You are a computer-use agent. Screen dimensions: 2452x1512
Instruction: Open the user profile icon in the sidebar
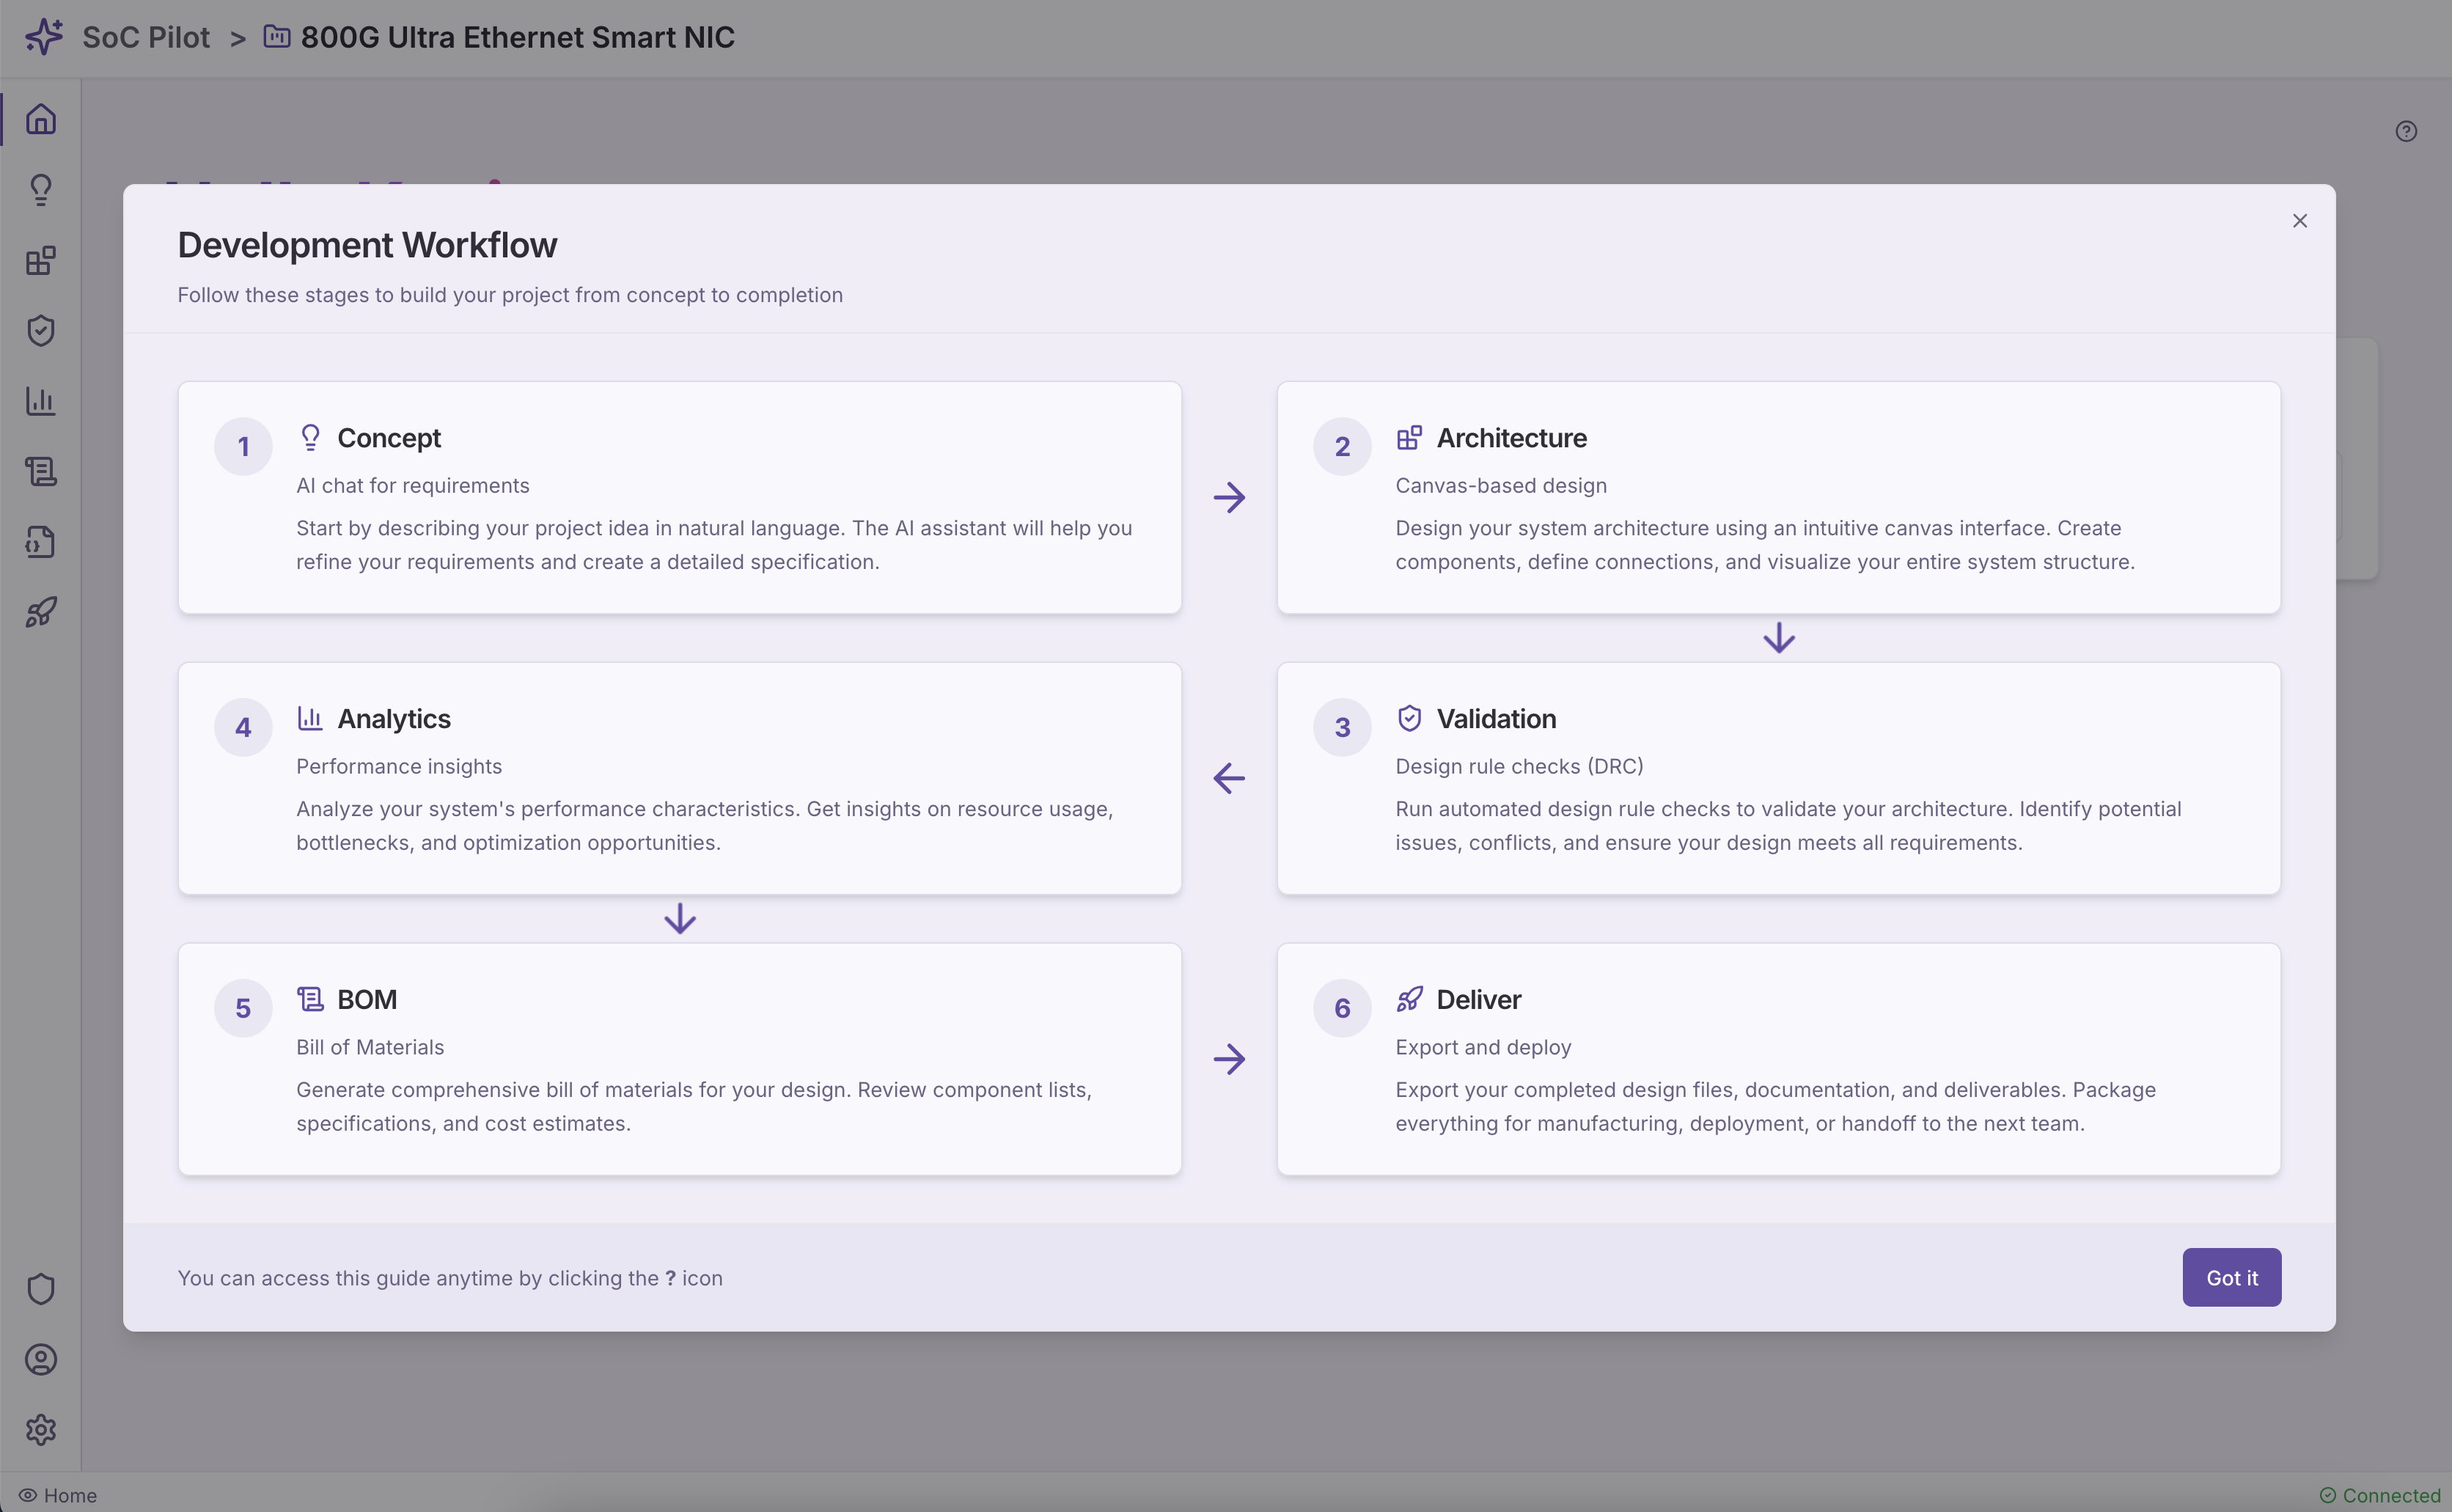coord(41,1359)
